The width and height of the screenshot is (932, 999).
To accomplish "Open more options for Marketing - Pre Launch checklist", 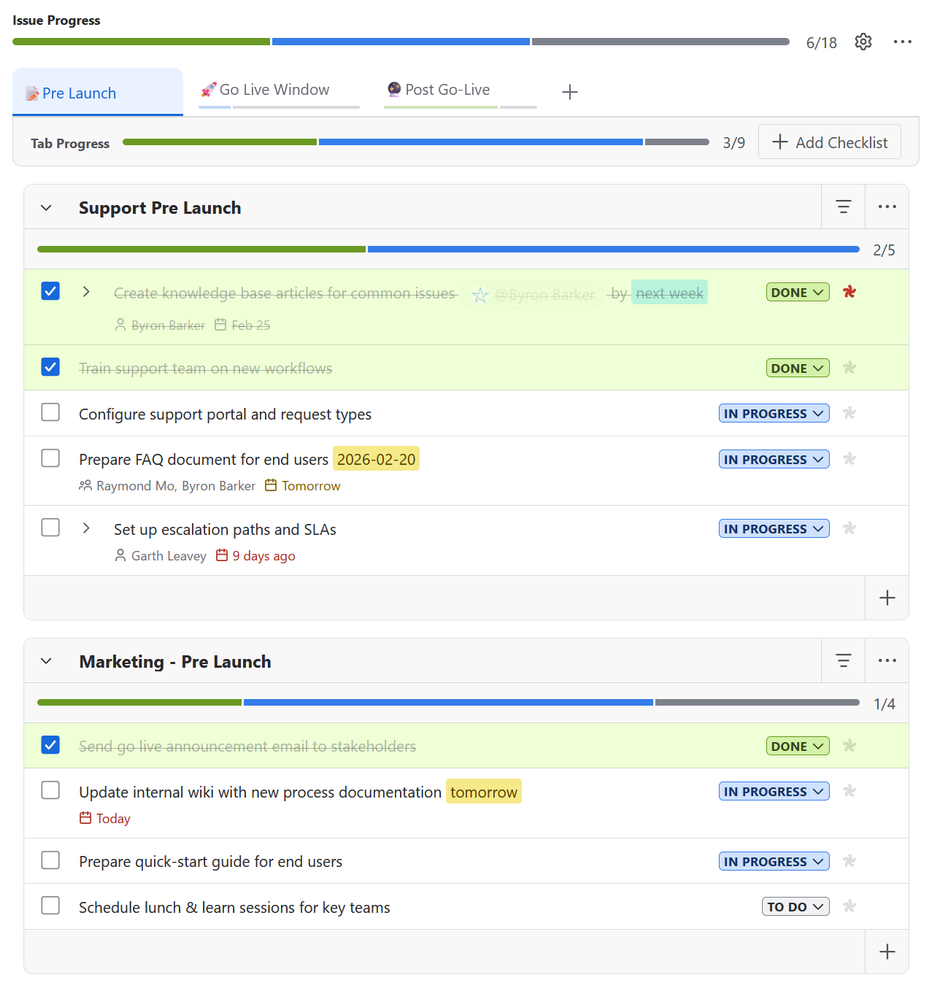I will [887, 661].
